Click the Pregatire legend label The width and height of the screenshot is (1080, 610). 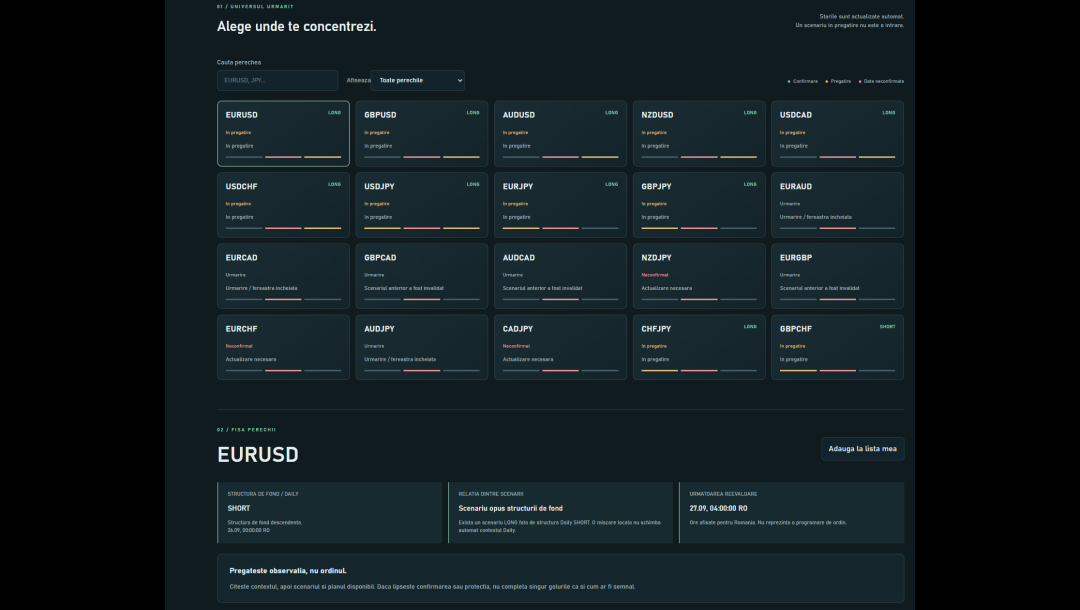point(840,81)
